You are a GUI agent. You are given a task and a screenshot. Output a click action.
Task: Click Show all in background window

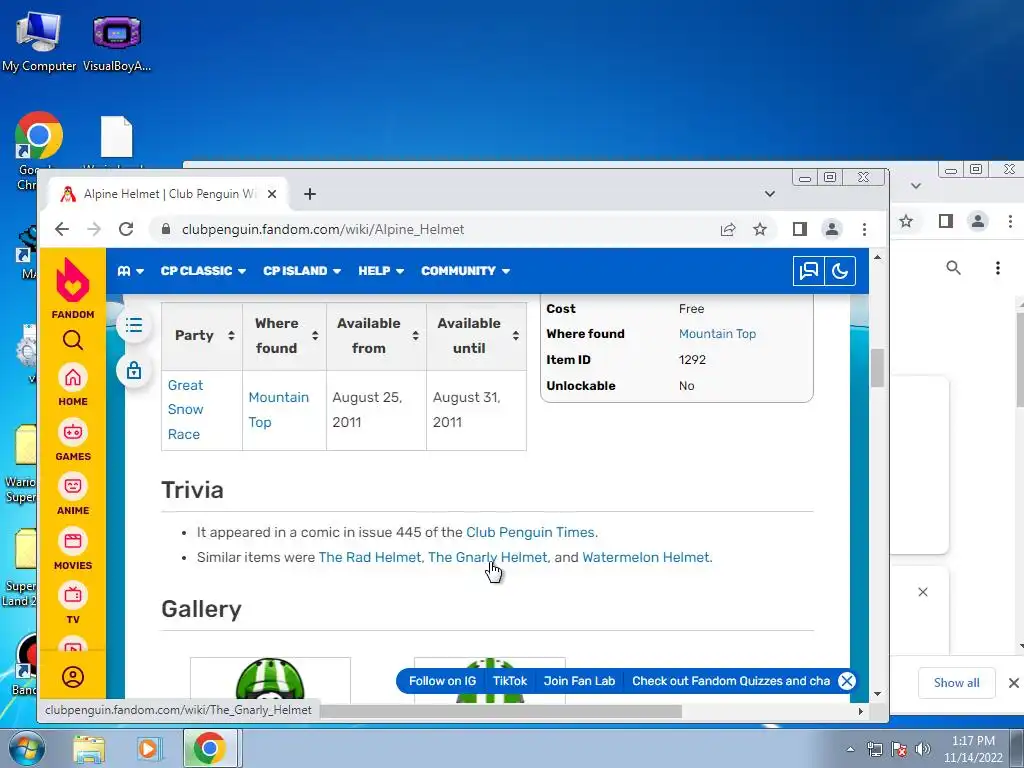pos(956,682)
